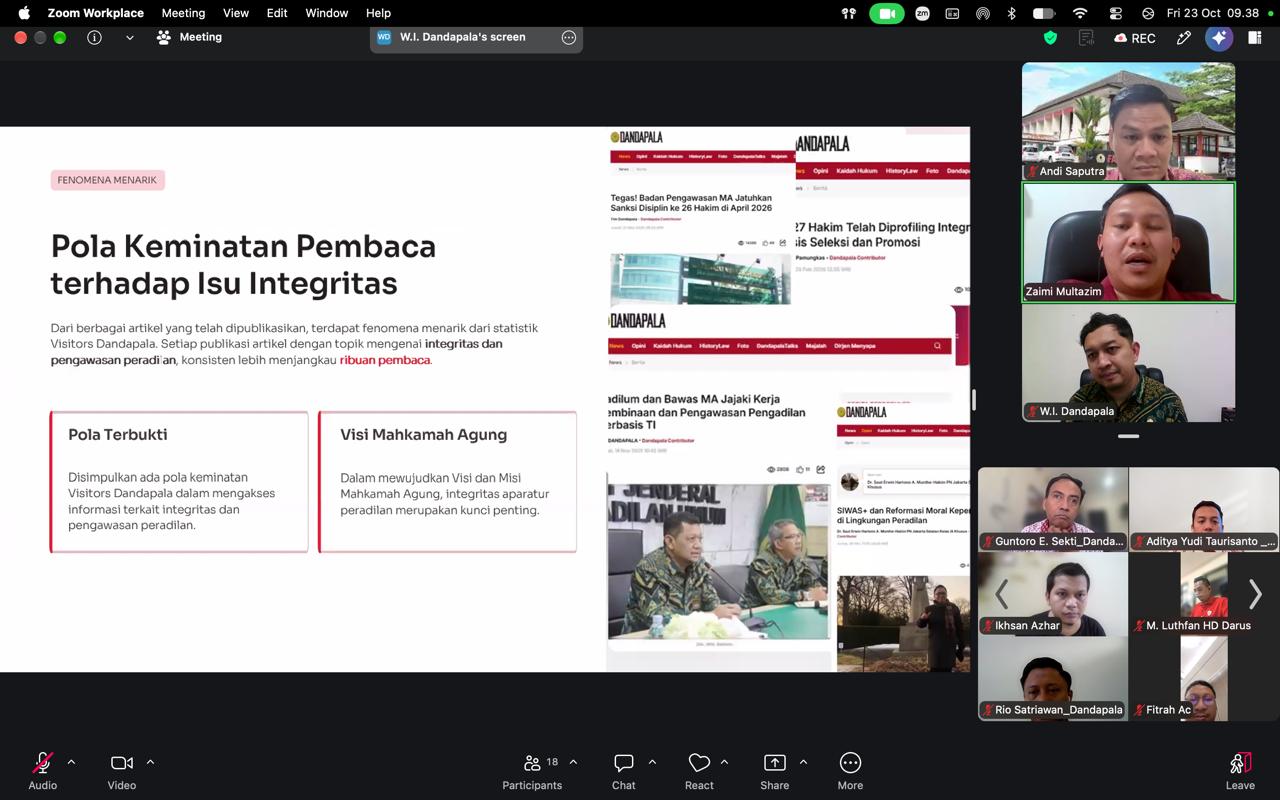Open the View menu
This screenshot has height=800, width=1280.
point(236,13)
